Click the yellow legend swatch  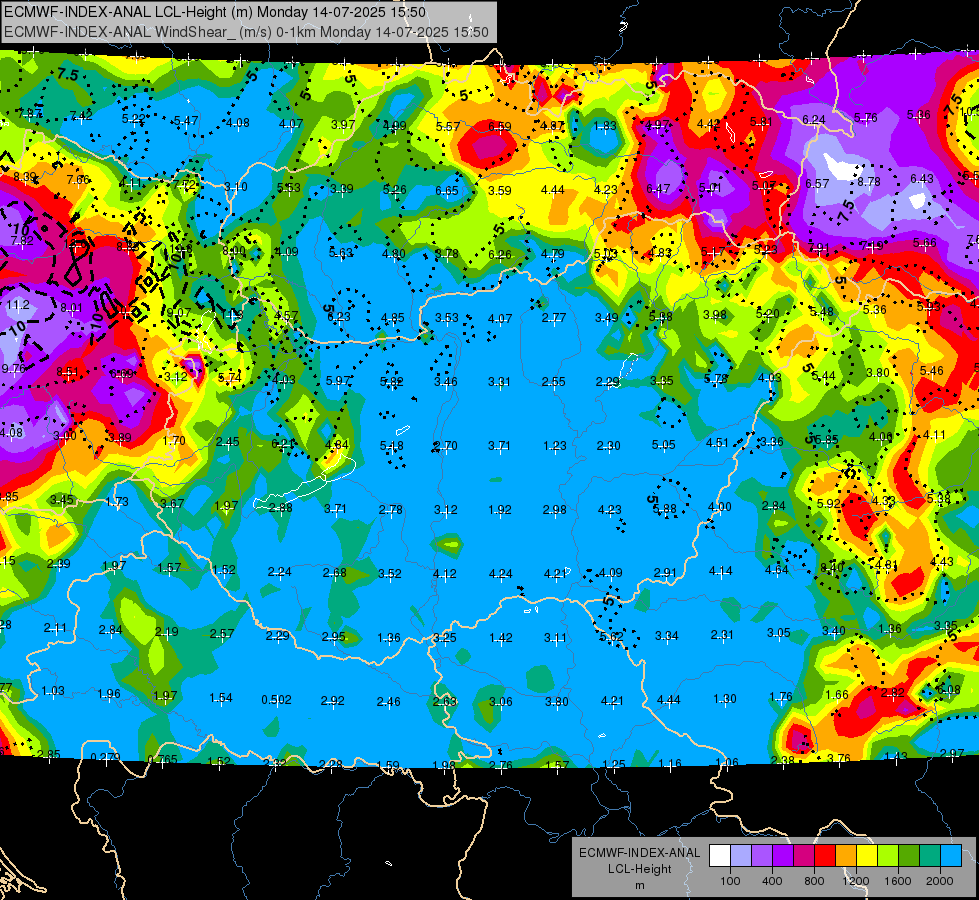(867, 856)
